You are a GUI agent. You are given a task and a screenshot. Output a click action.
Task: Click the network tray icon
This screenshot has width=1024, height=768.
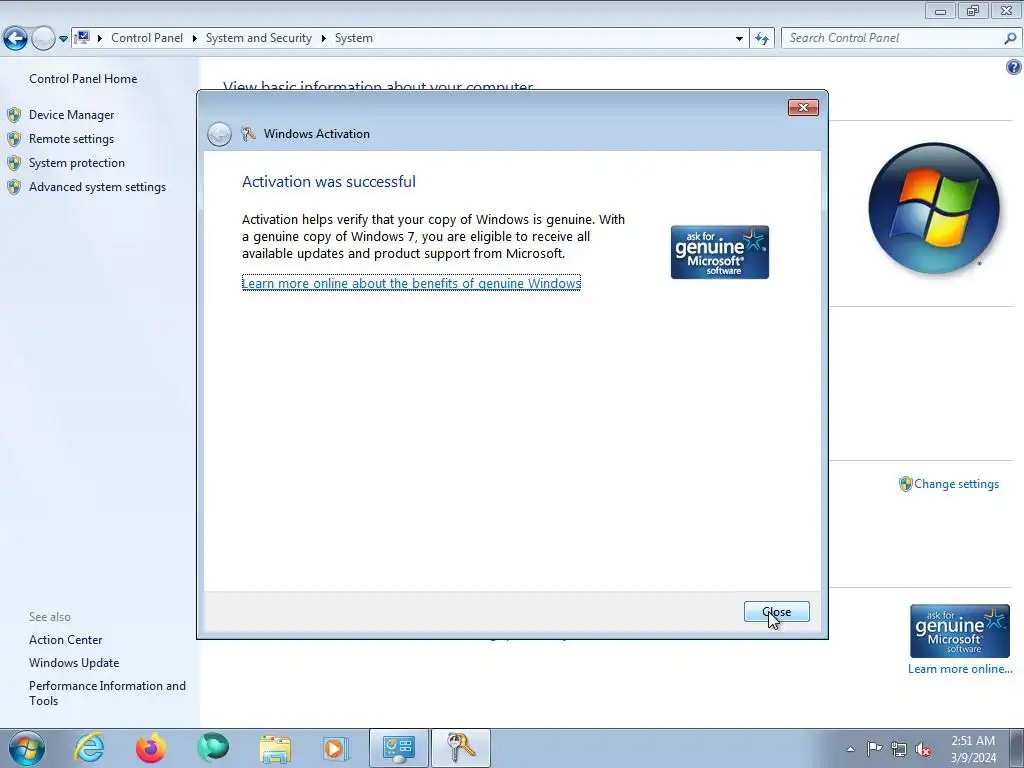click(899, 749)
